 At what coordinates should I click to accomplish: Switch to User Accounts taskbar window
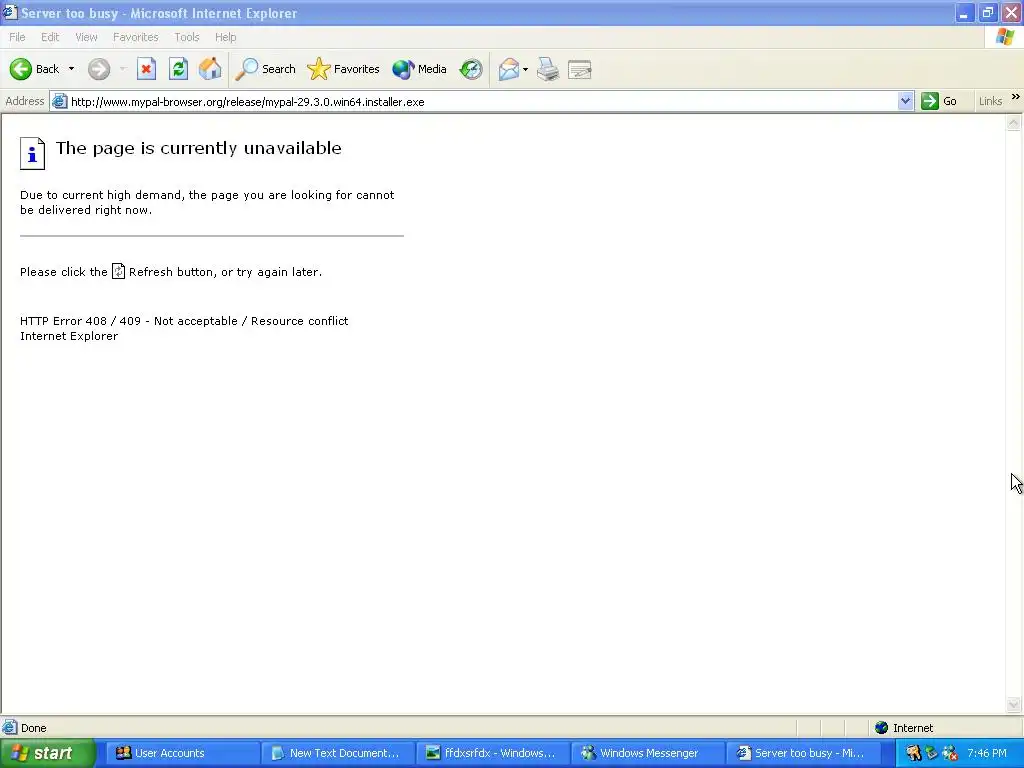183,753
